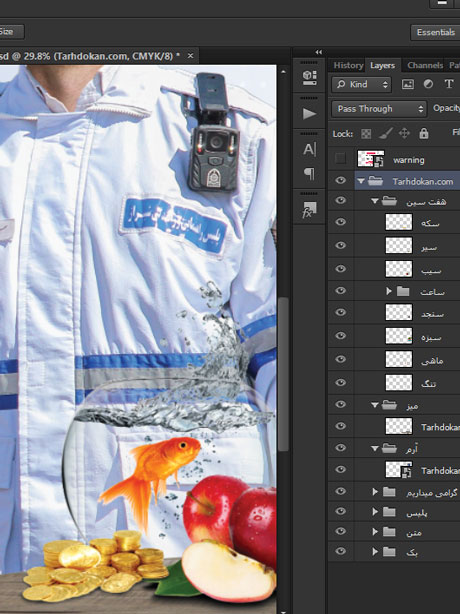Filter layers by type layers icon
The height and width of the screenshot is (614, 460).
pyautogui.click(x=449, y=84)
